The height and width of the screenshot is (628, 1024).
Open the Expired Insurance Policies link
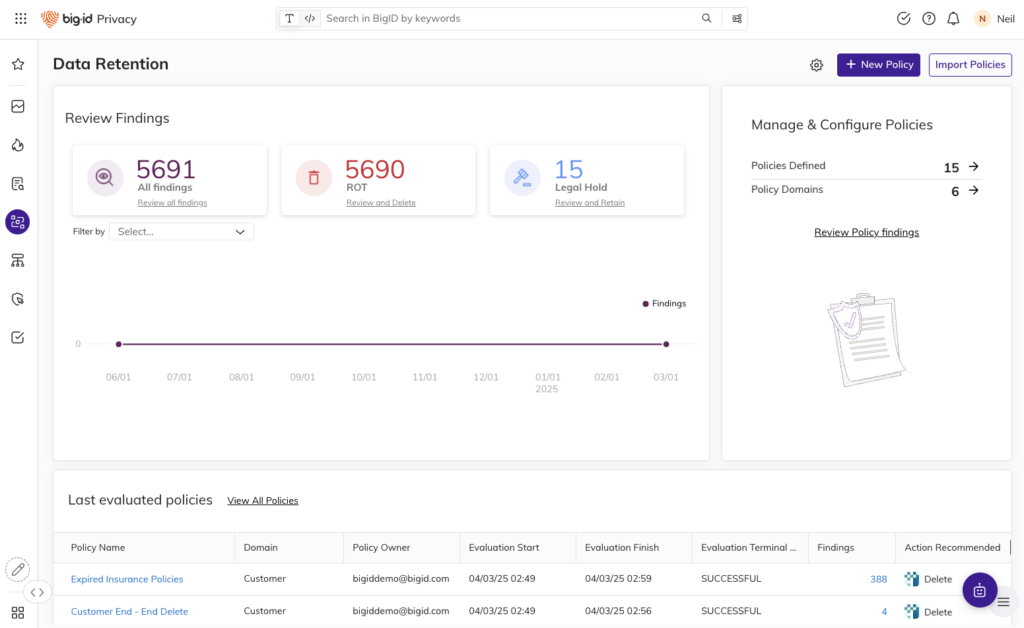point(127,579)
